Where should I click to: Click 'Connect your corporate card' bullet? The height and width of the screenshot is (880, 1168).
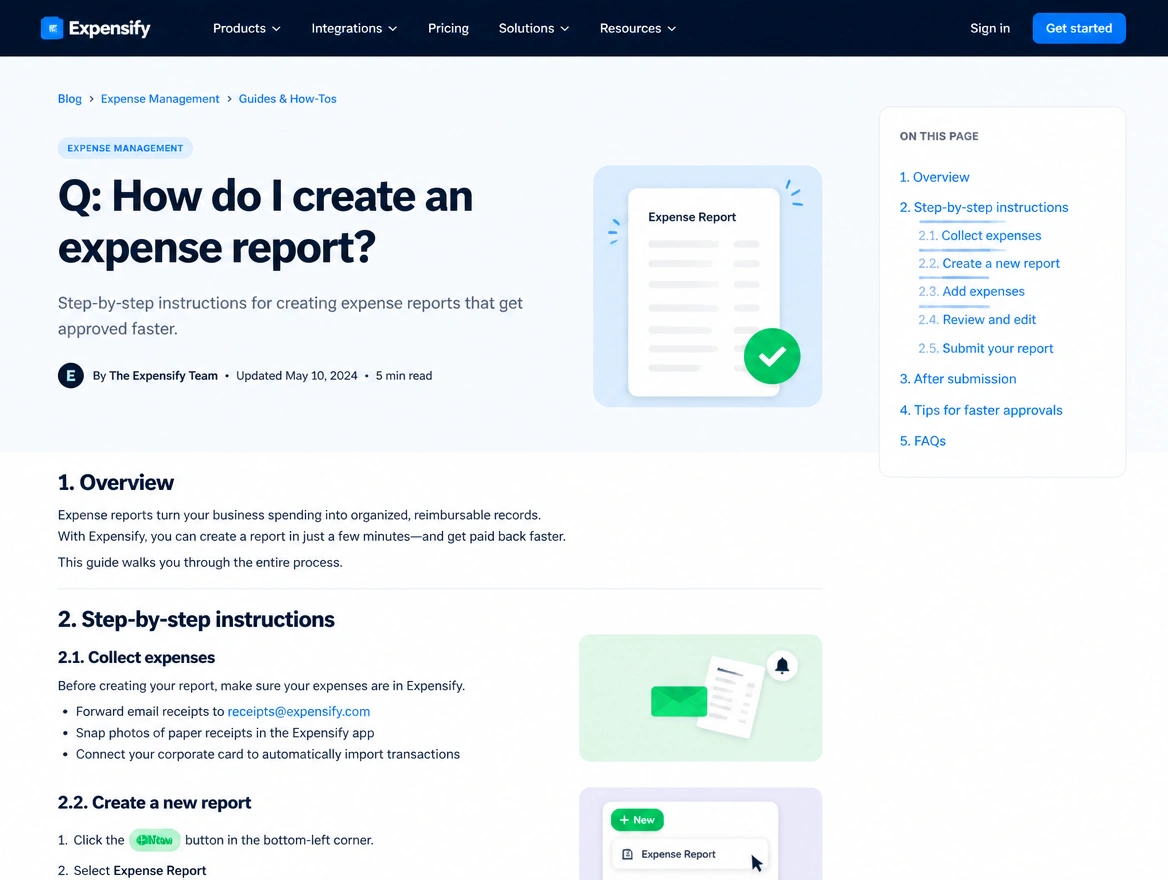(x=268, y=754)
